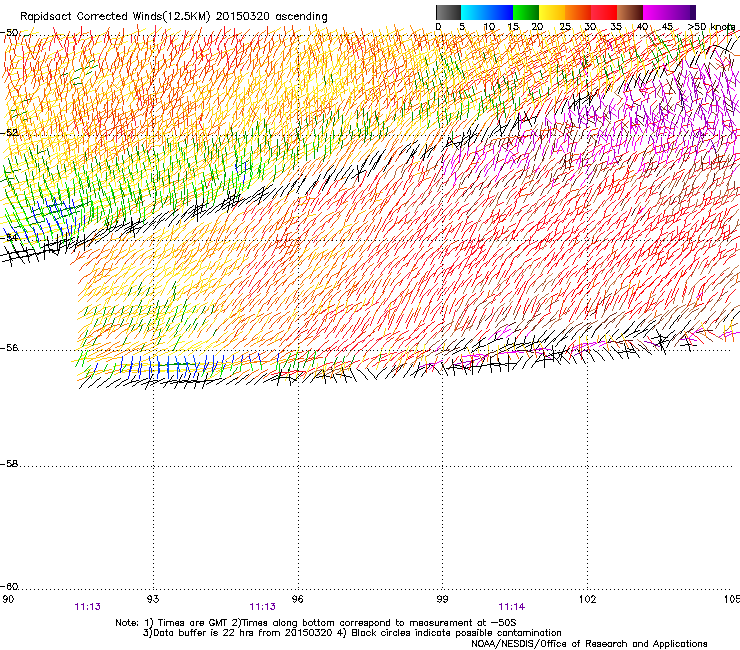
Task: Click the '-60' latitude axis label
Action: point(10,587)
